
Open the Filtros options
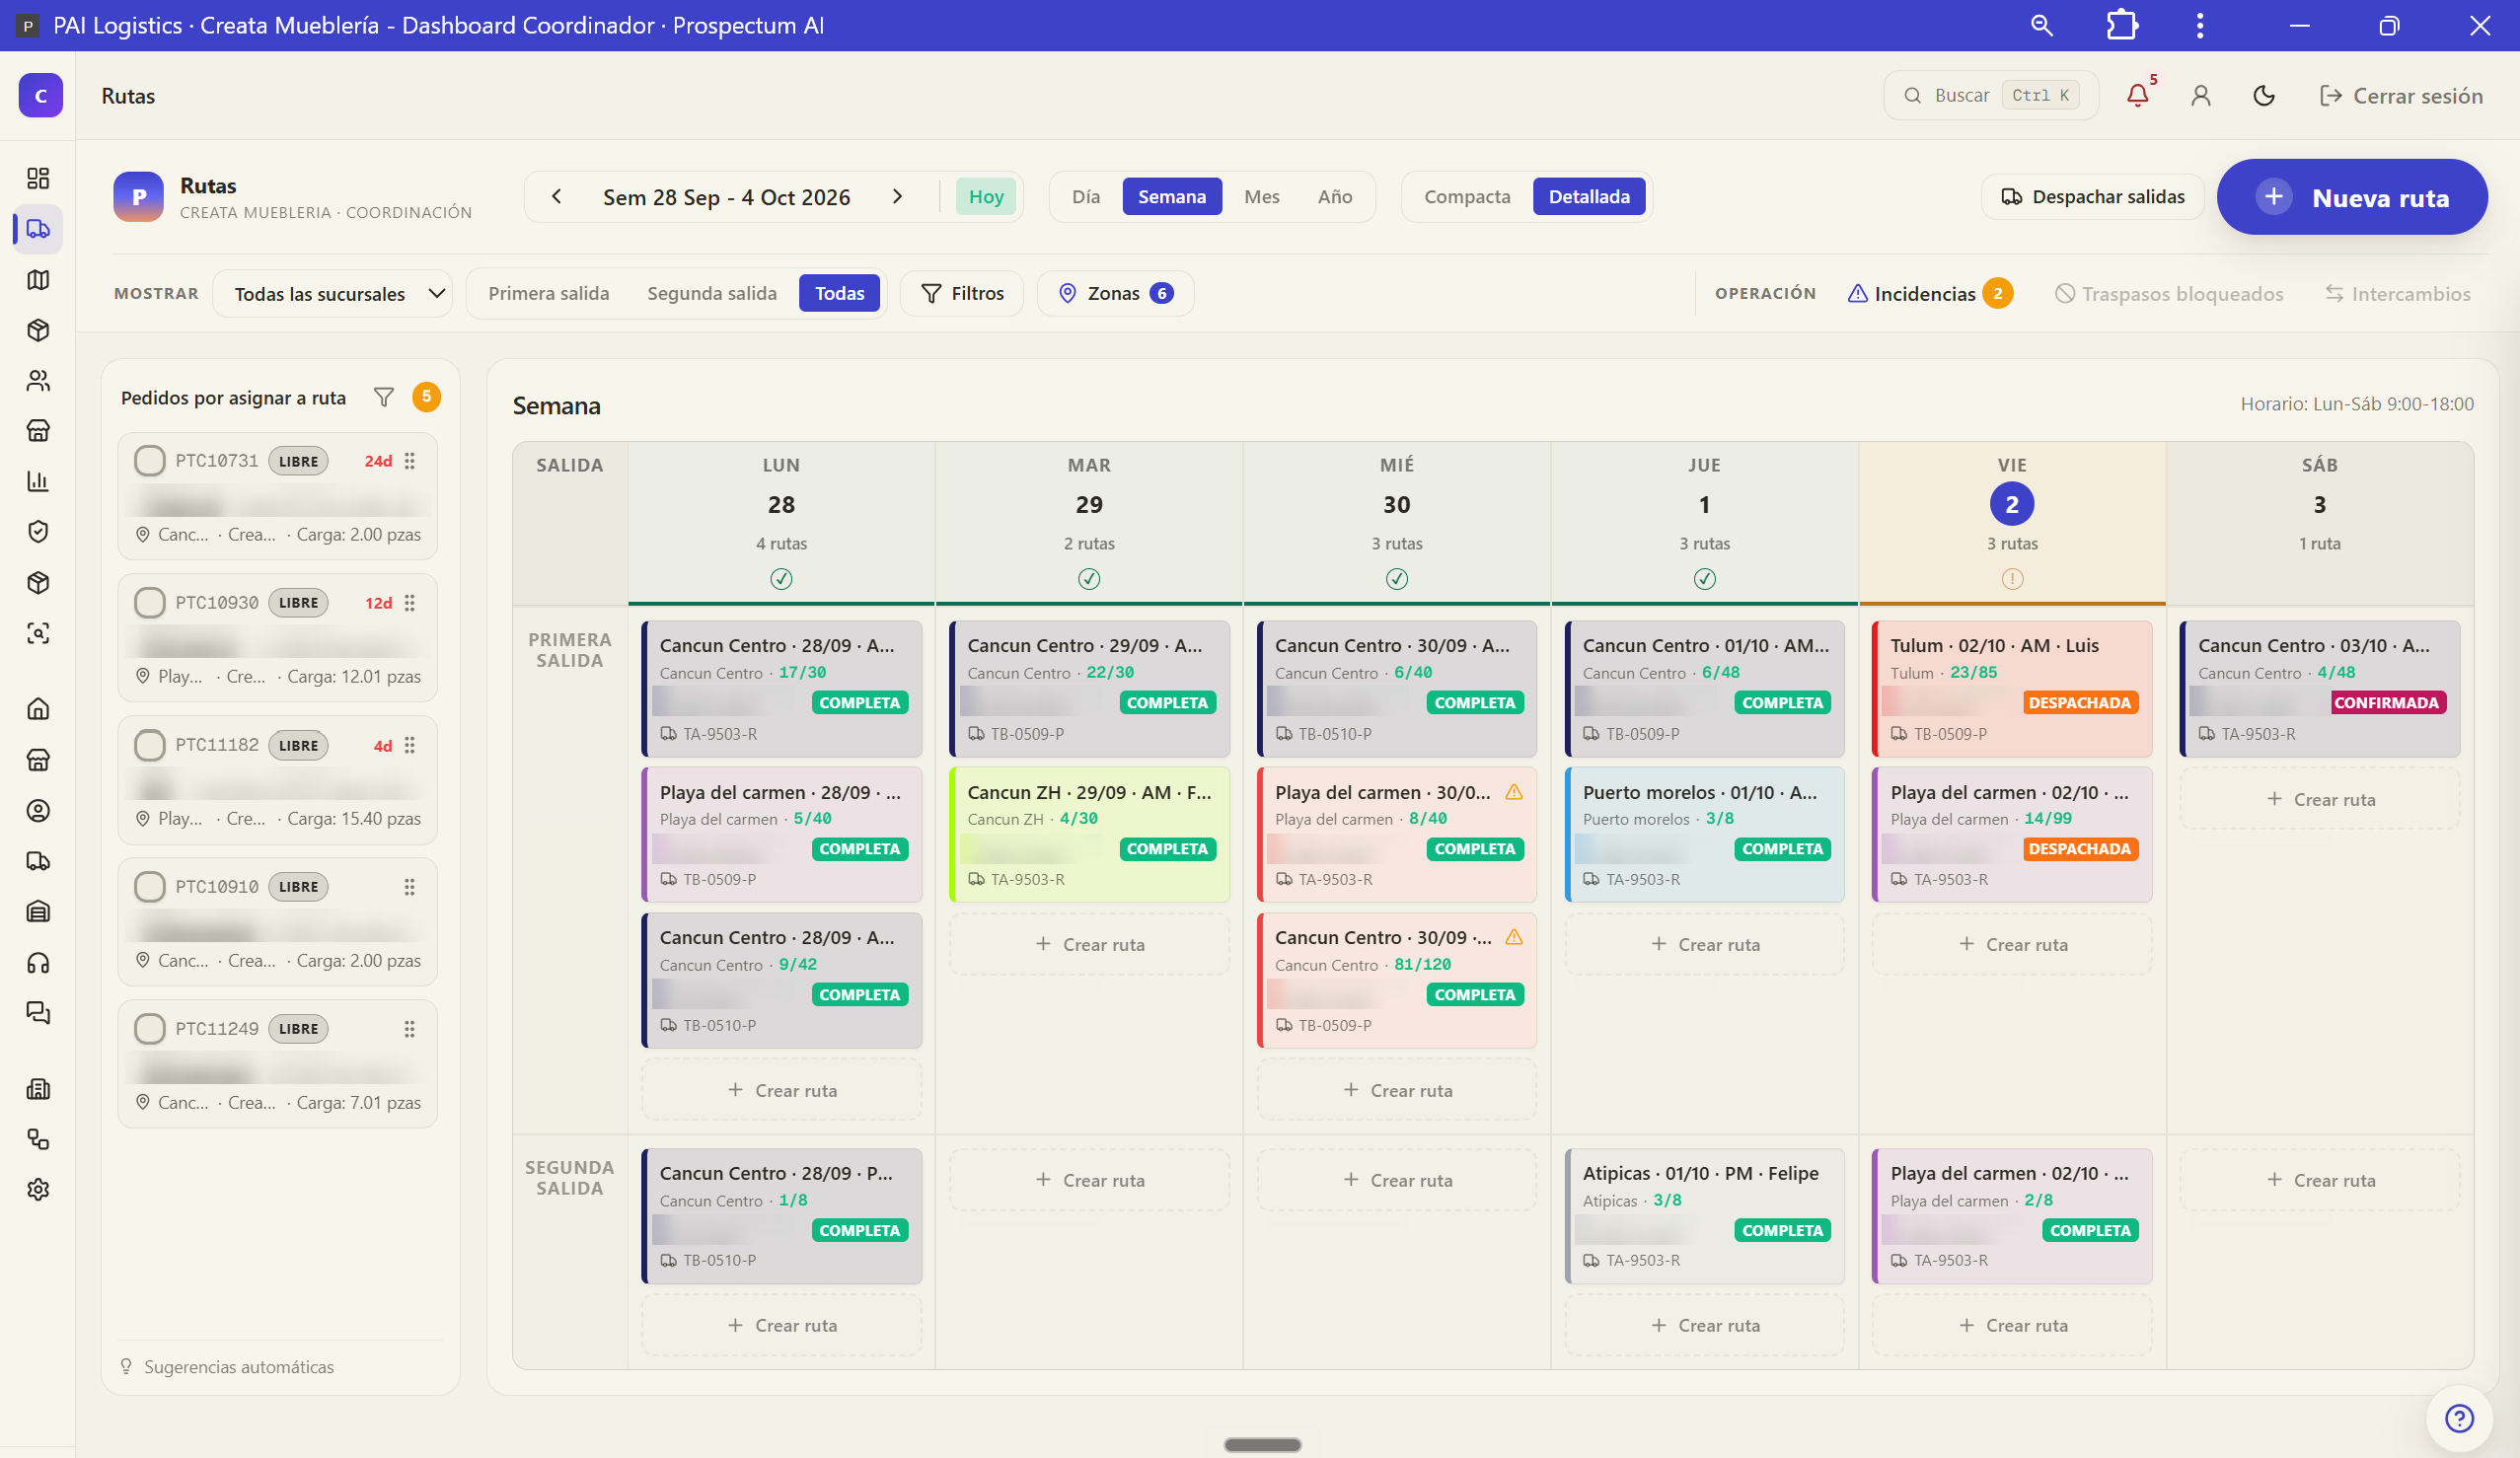pos(962,293)
